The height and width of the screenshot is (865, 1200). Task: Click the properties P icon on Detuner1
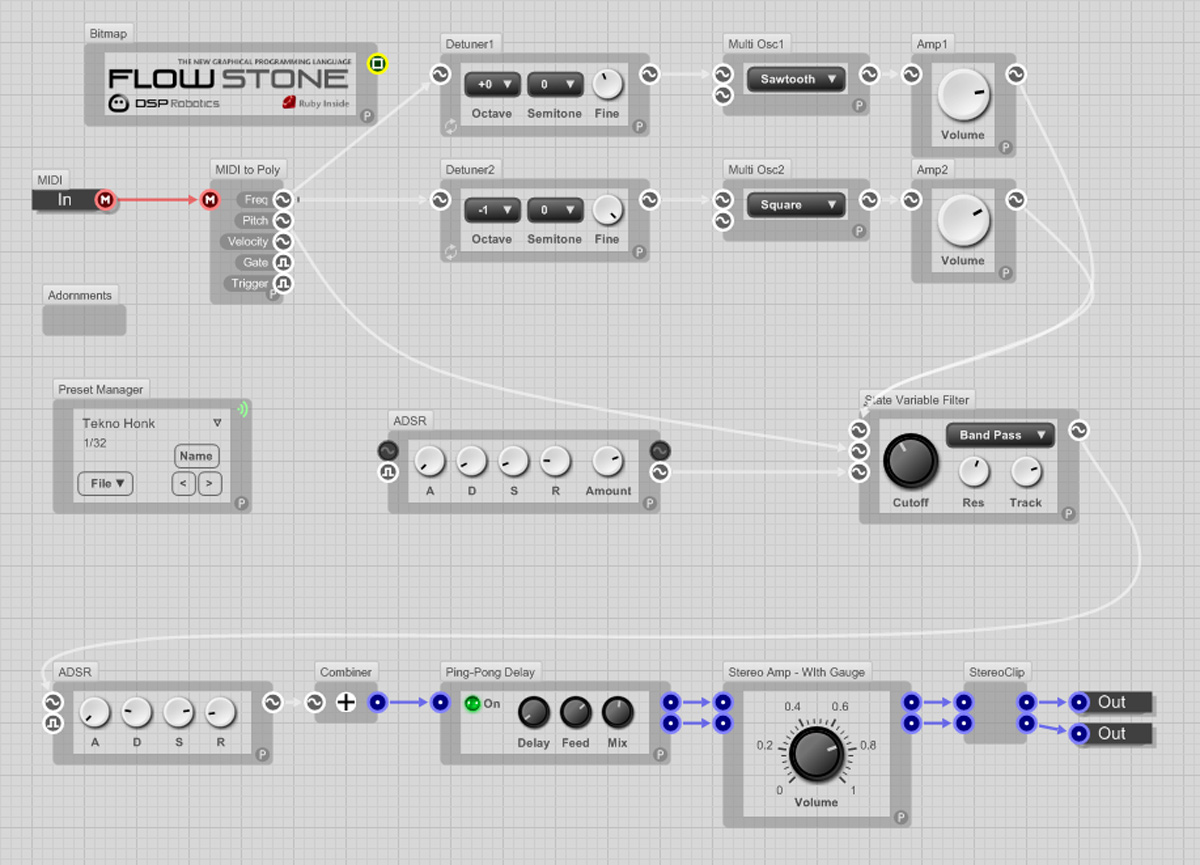point(639,127)
